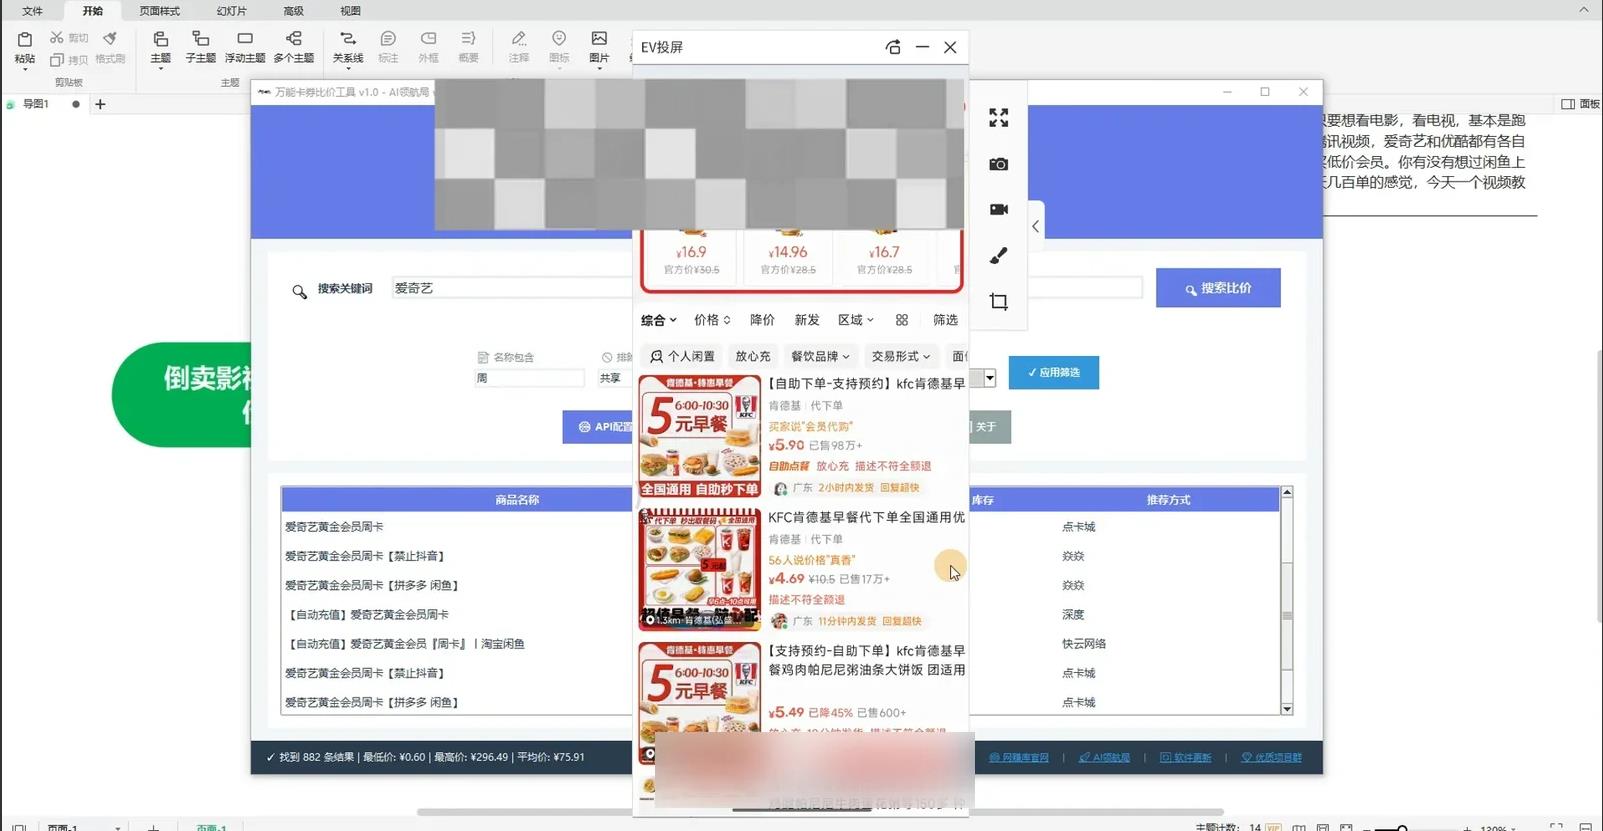Open the 关系线 dropdown arrow
The height and width of the screenshot is (831, 1603).
pos(348,70)
